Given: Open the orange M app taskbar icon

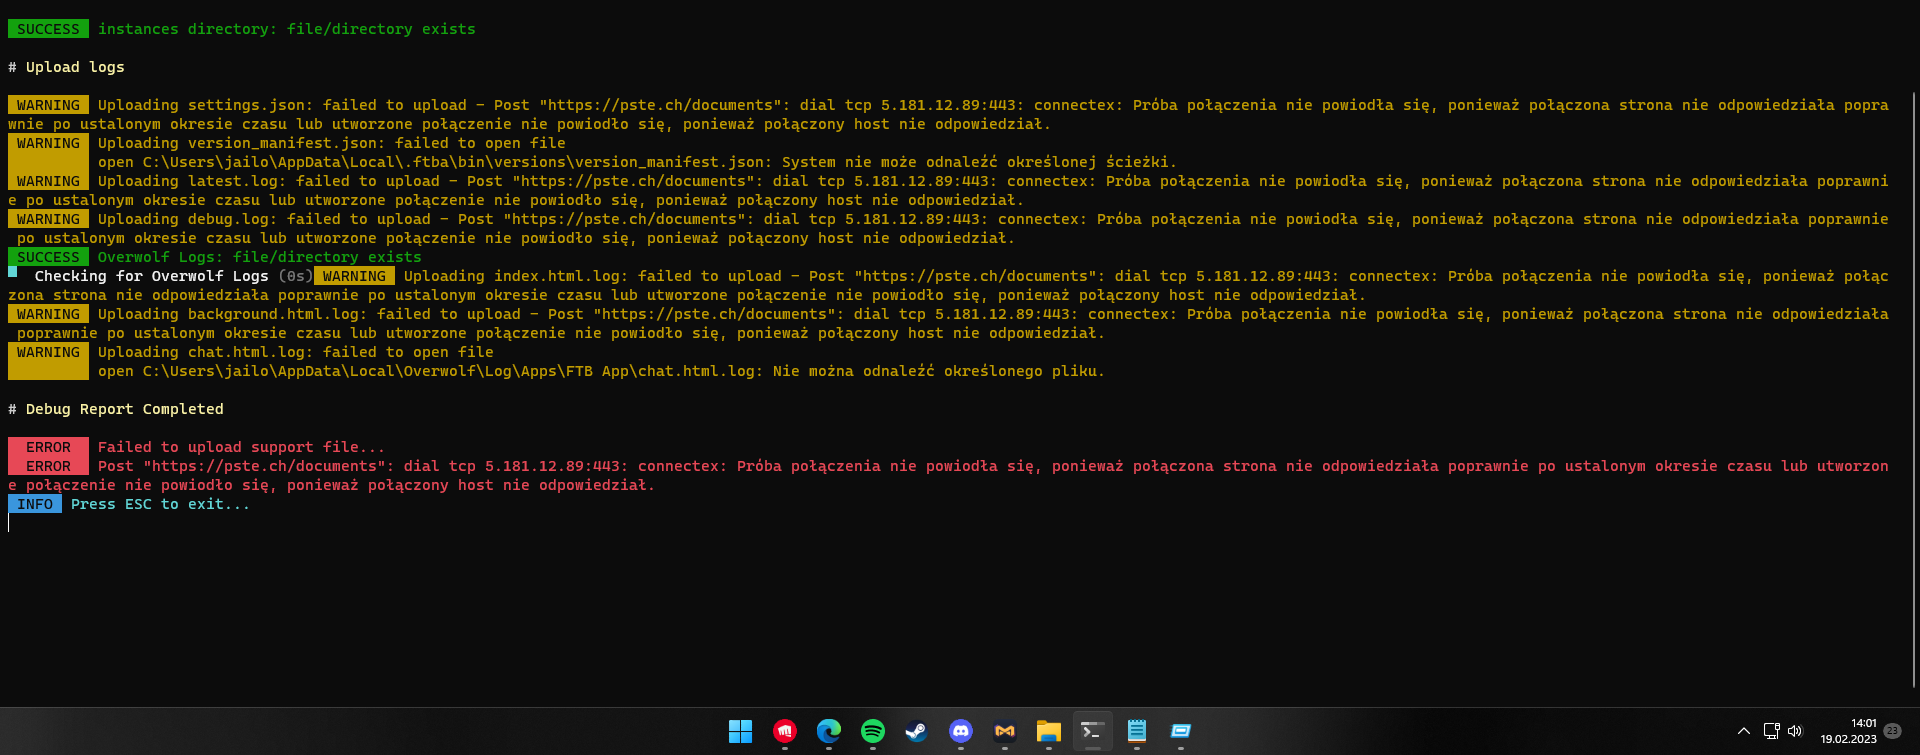Looking at the screenshot, I should (x=1005, y=731).
